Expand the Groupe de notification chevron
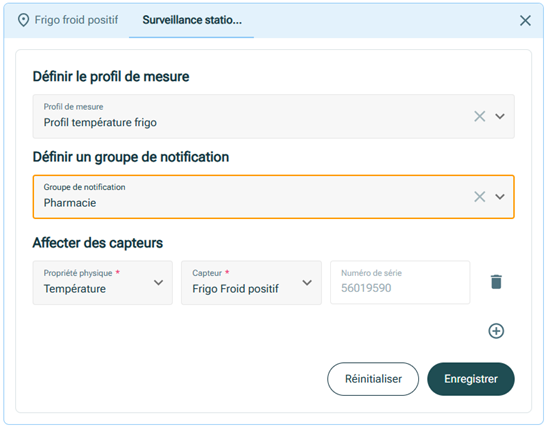Screen dimensions: 548x429 click(x=500, y=197)
